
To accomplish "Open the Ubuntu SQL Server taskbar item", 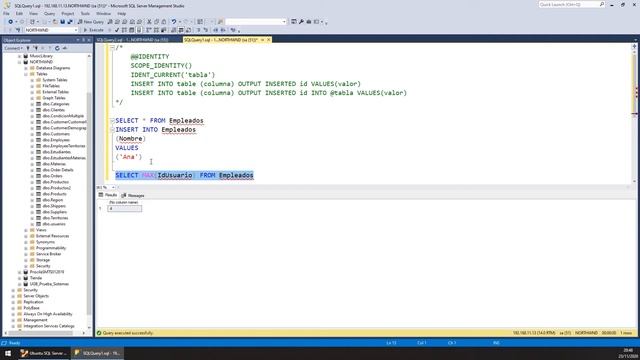I will 44,353.
